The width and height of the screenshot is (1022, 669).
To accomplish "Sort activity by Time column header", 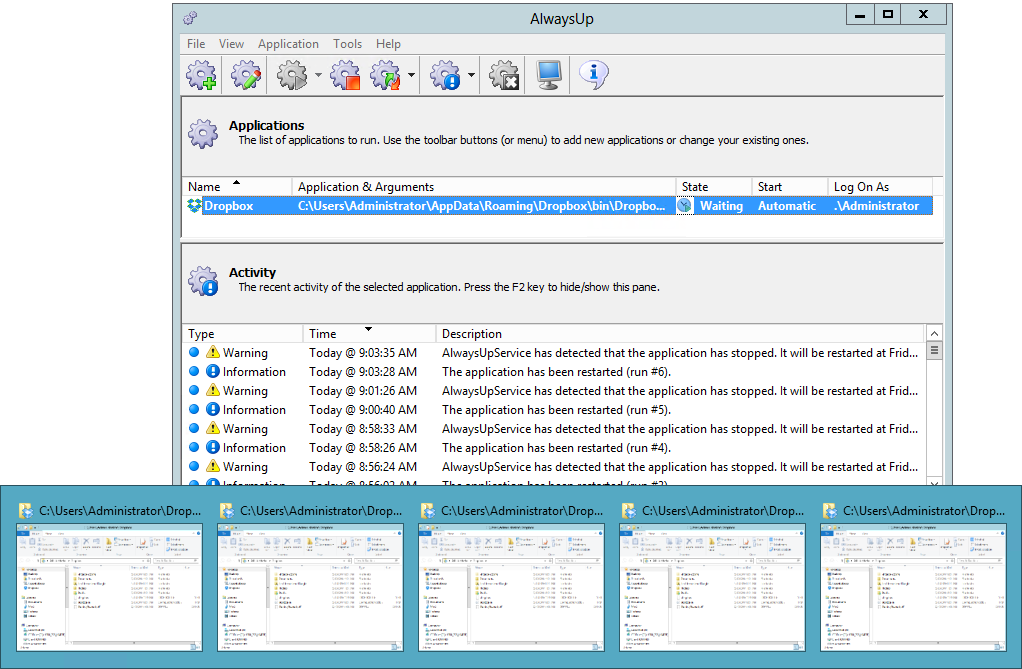I will click(x=323, y=334).
